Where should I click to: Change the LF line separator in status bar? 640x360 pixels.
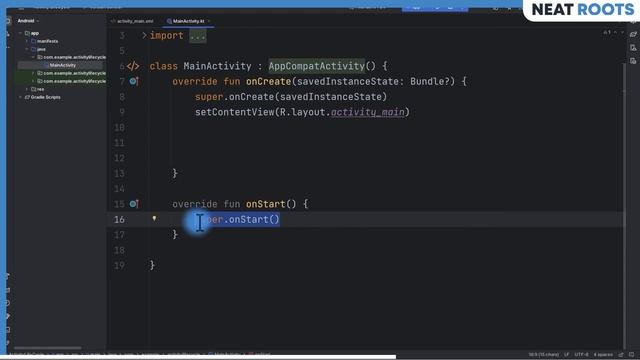click(x=567, y=354)
